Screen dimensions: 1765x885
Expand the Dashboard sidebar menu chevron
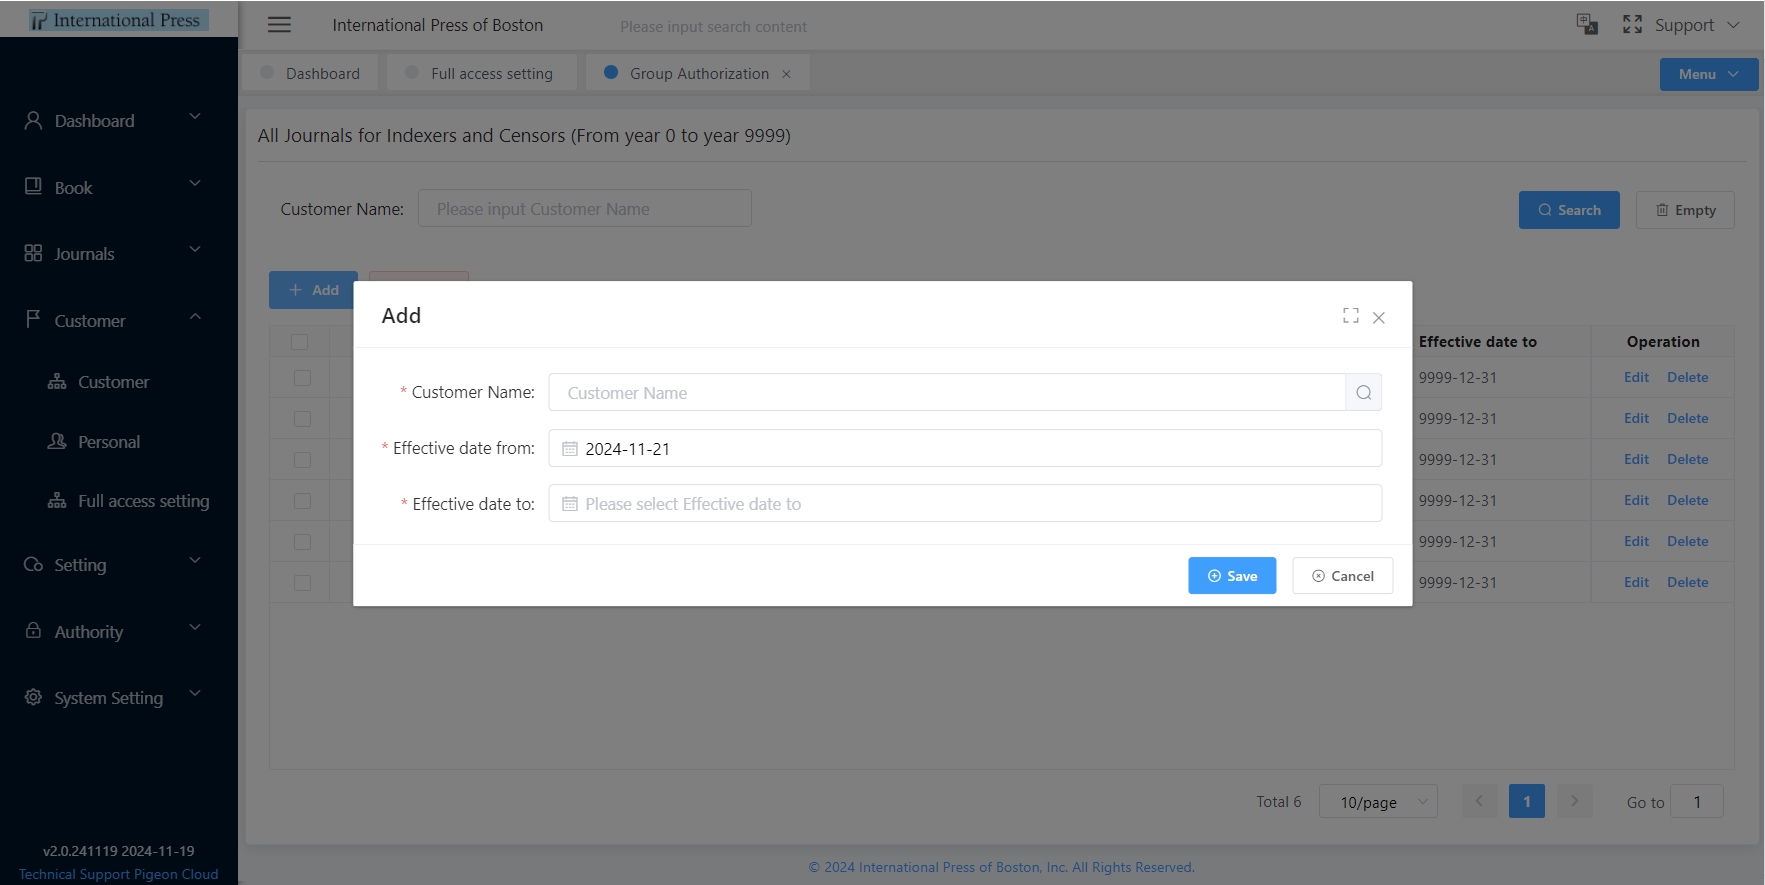coord(195,117)
